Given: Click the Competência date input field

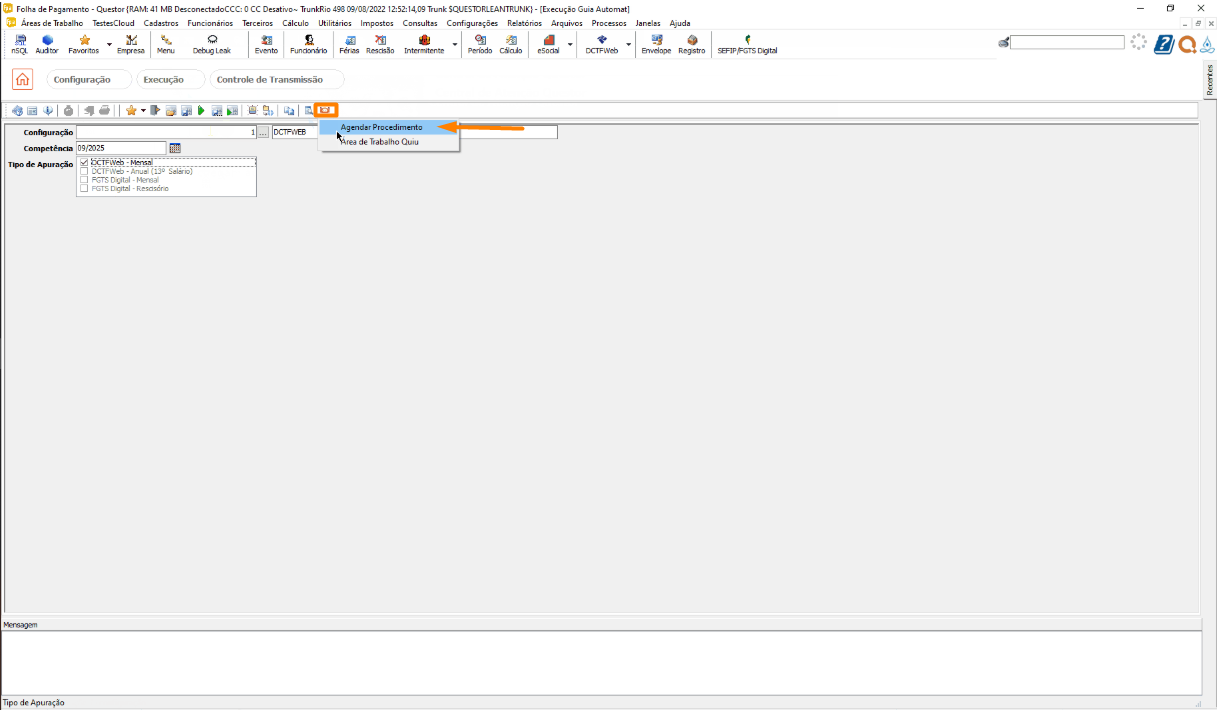Looking at the screenshot, I should click(x=120, y=148).
